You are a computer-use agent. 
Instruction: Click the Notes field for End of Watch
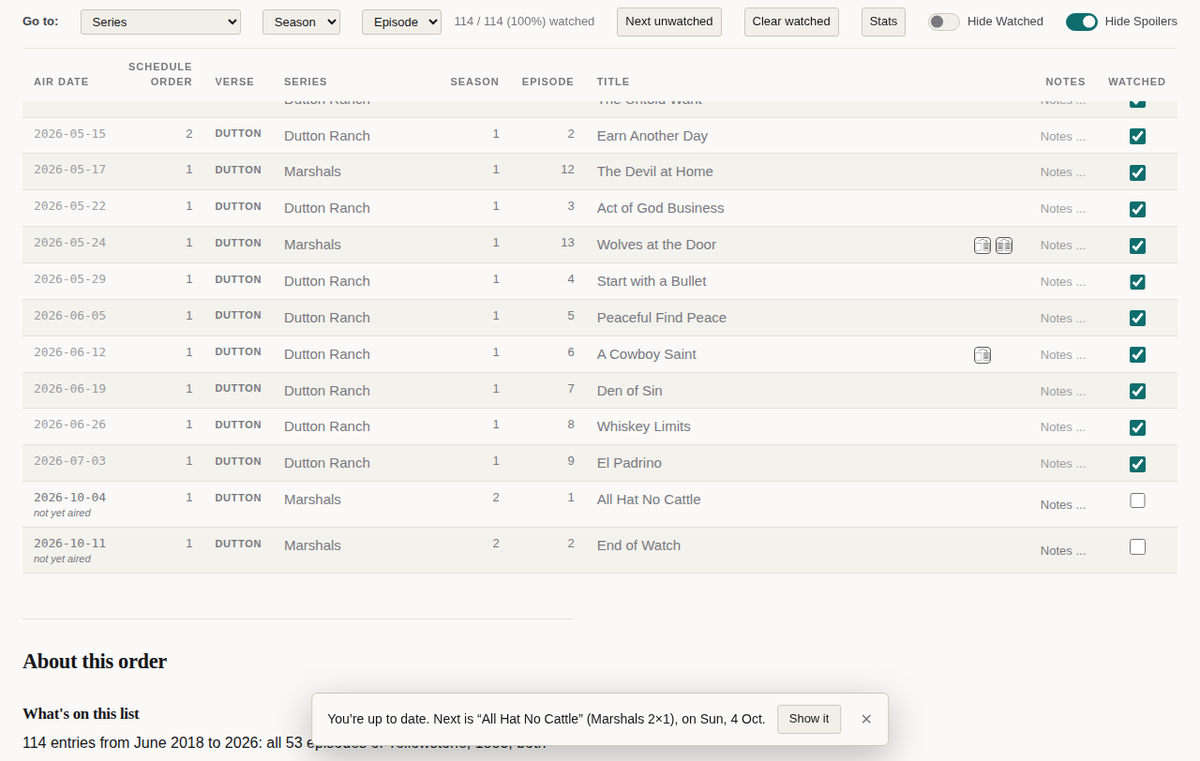click(1063, 551)
